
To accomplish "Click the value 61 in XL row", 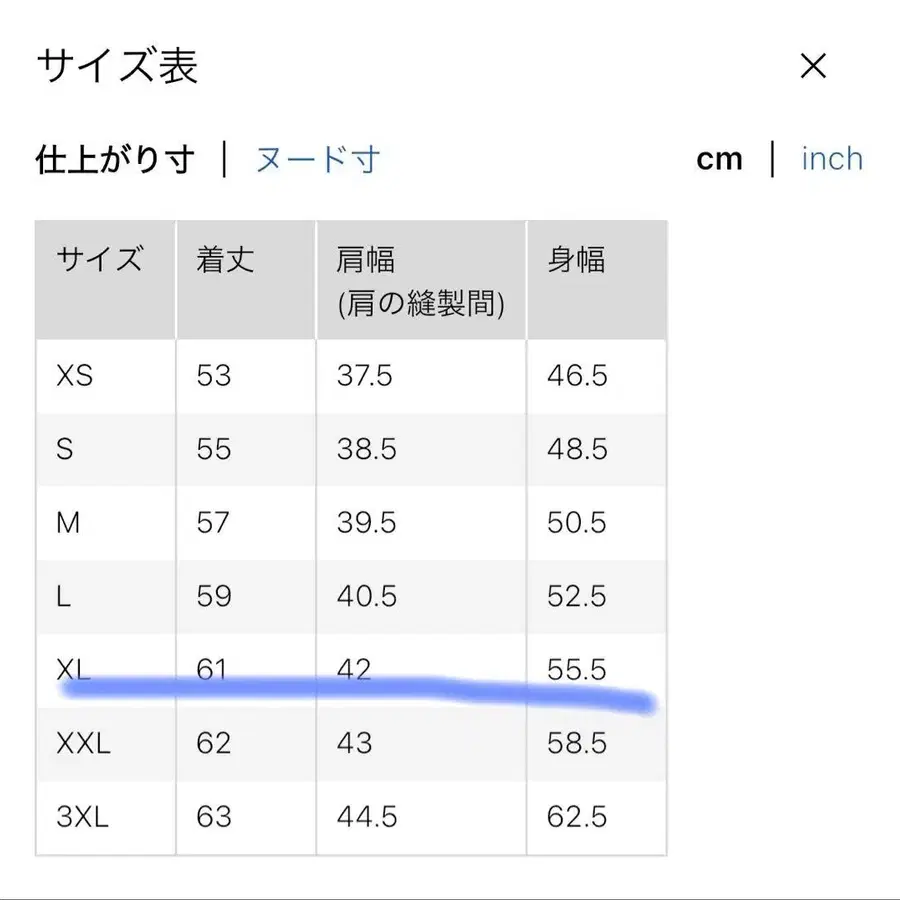I will tap(213, 669).
